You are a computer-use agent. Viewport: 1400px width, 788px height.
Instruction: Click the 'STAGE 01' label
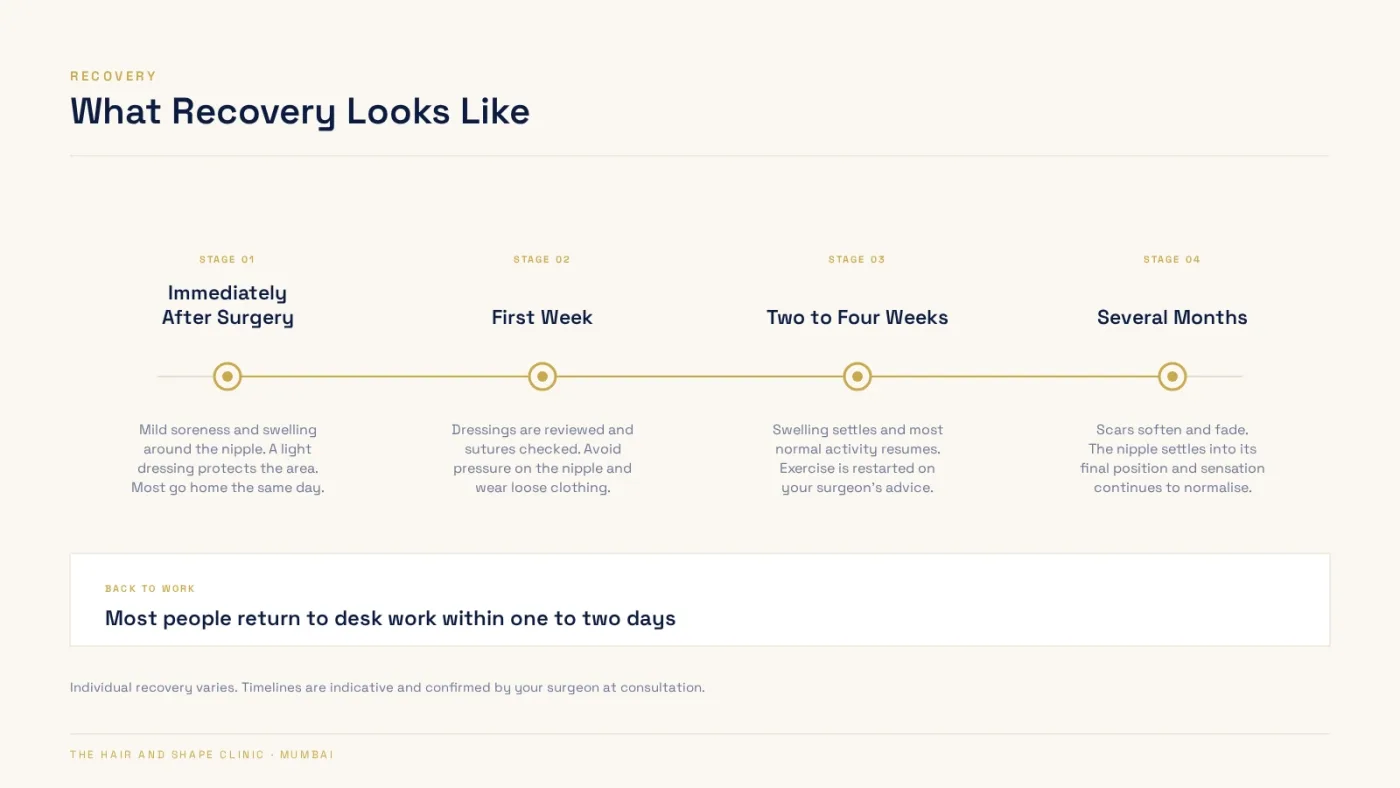(227, 259)
